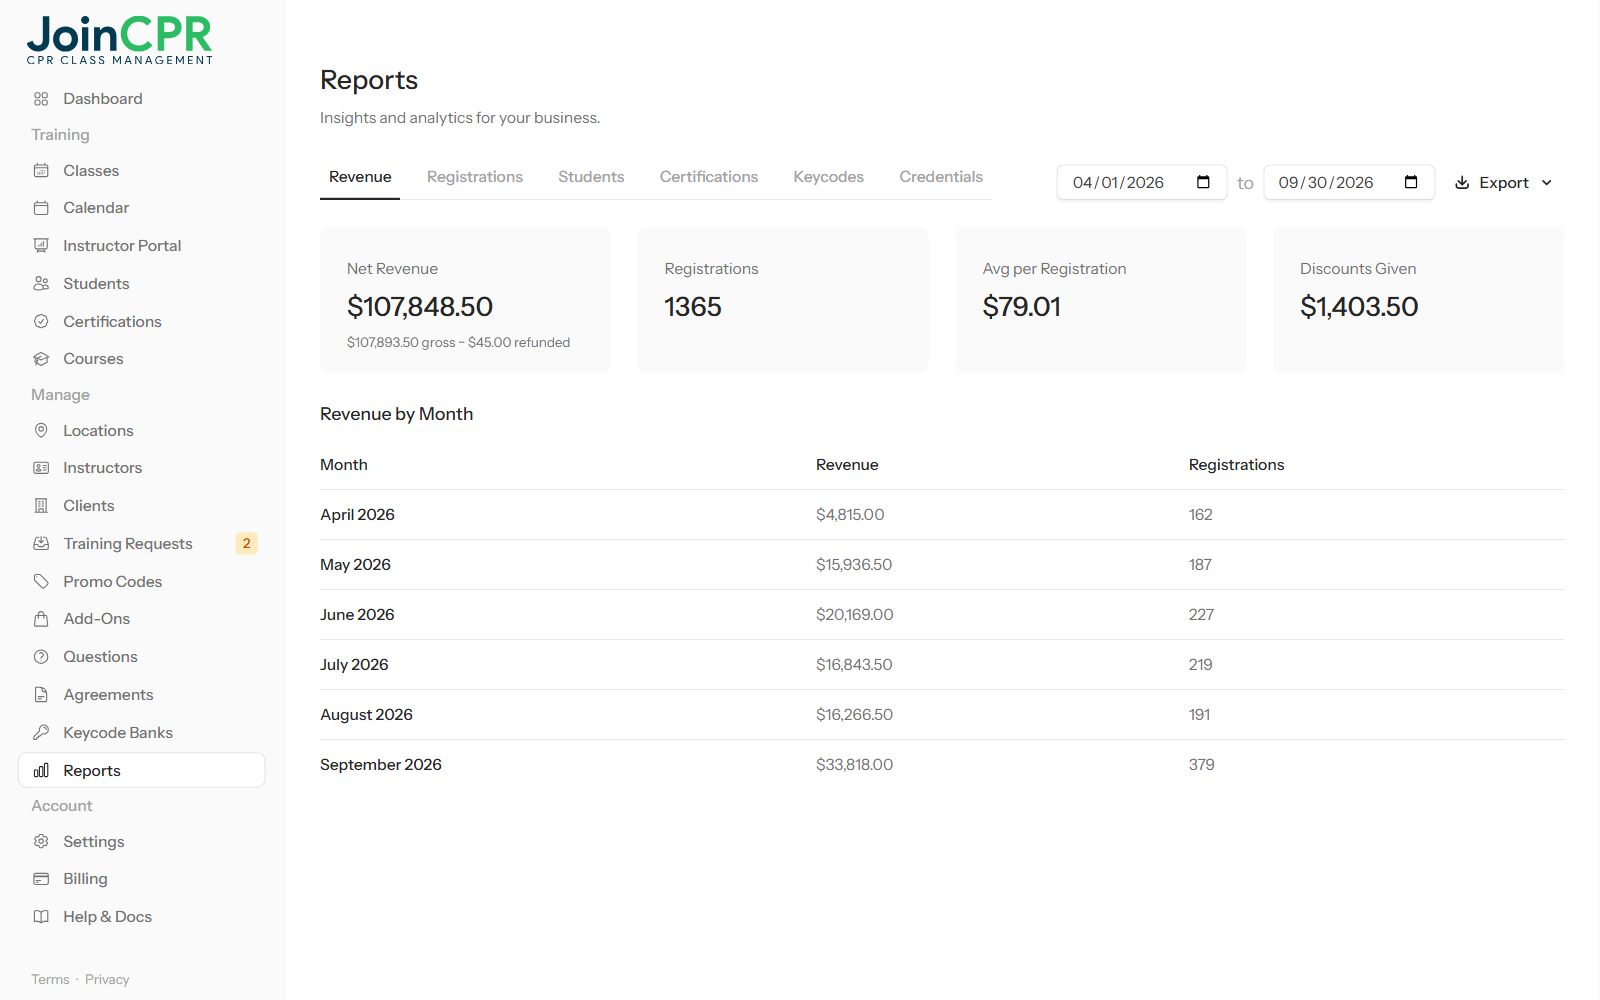Select the Keycodes tab

click(x=829, y=177)
